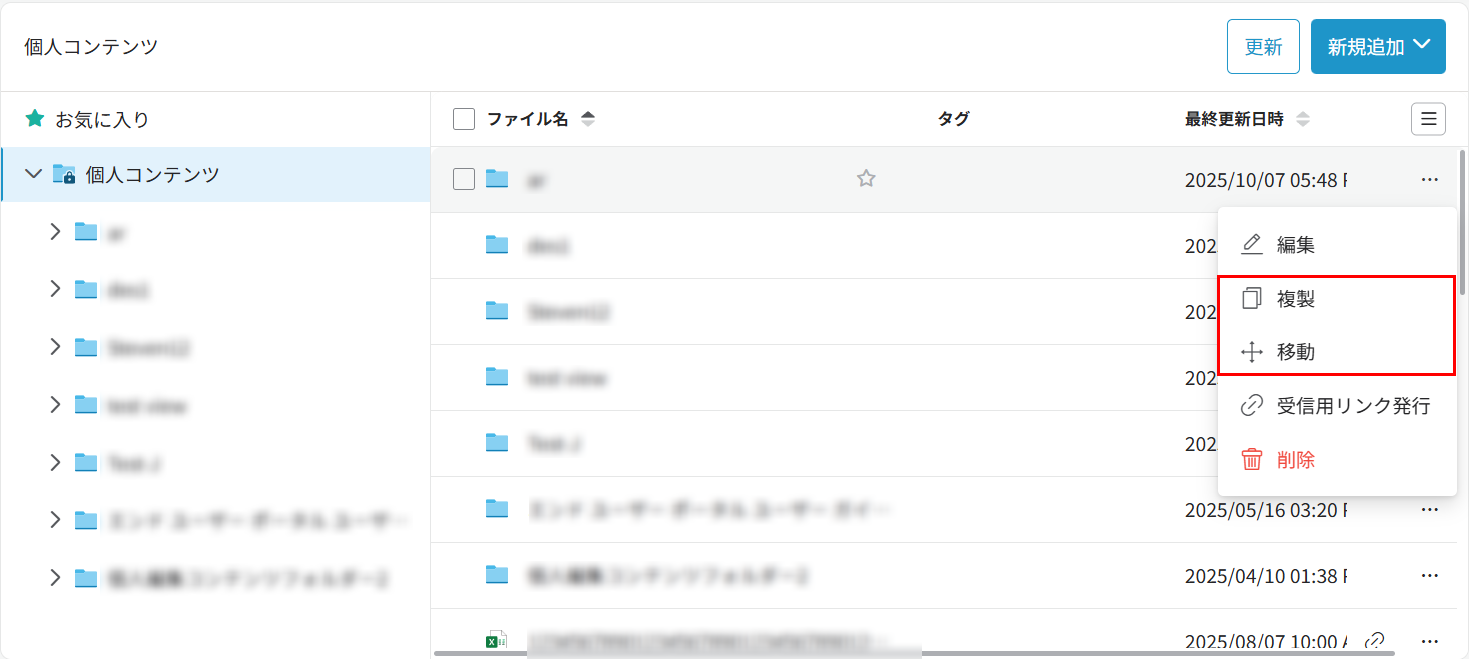Open the 新規追加 dropdown
Screen dimensions: 1469x659
click(1378, 47)
